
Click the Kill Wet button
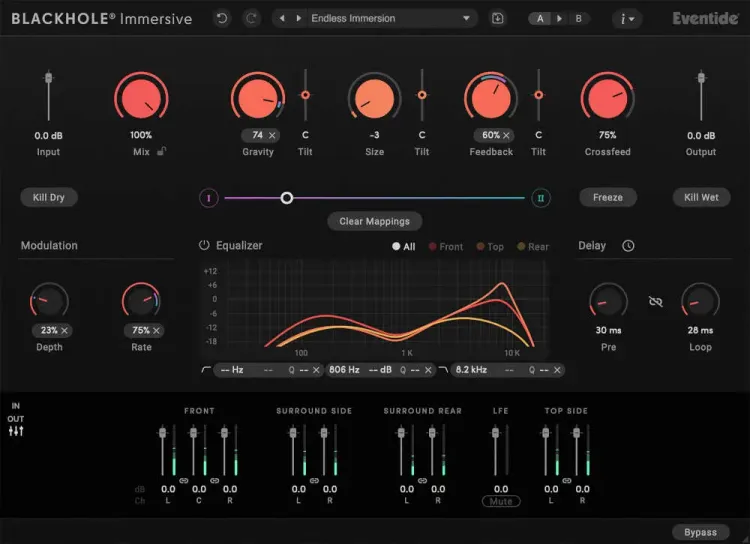[x=701, y=197]
